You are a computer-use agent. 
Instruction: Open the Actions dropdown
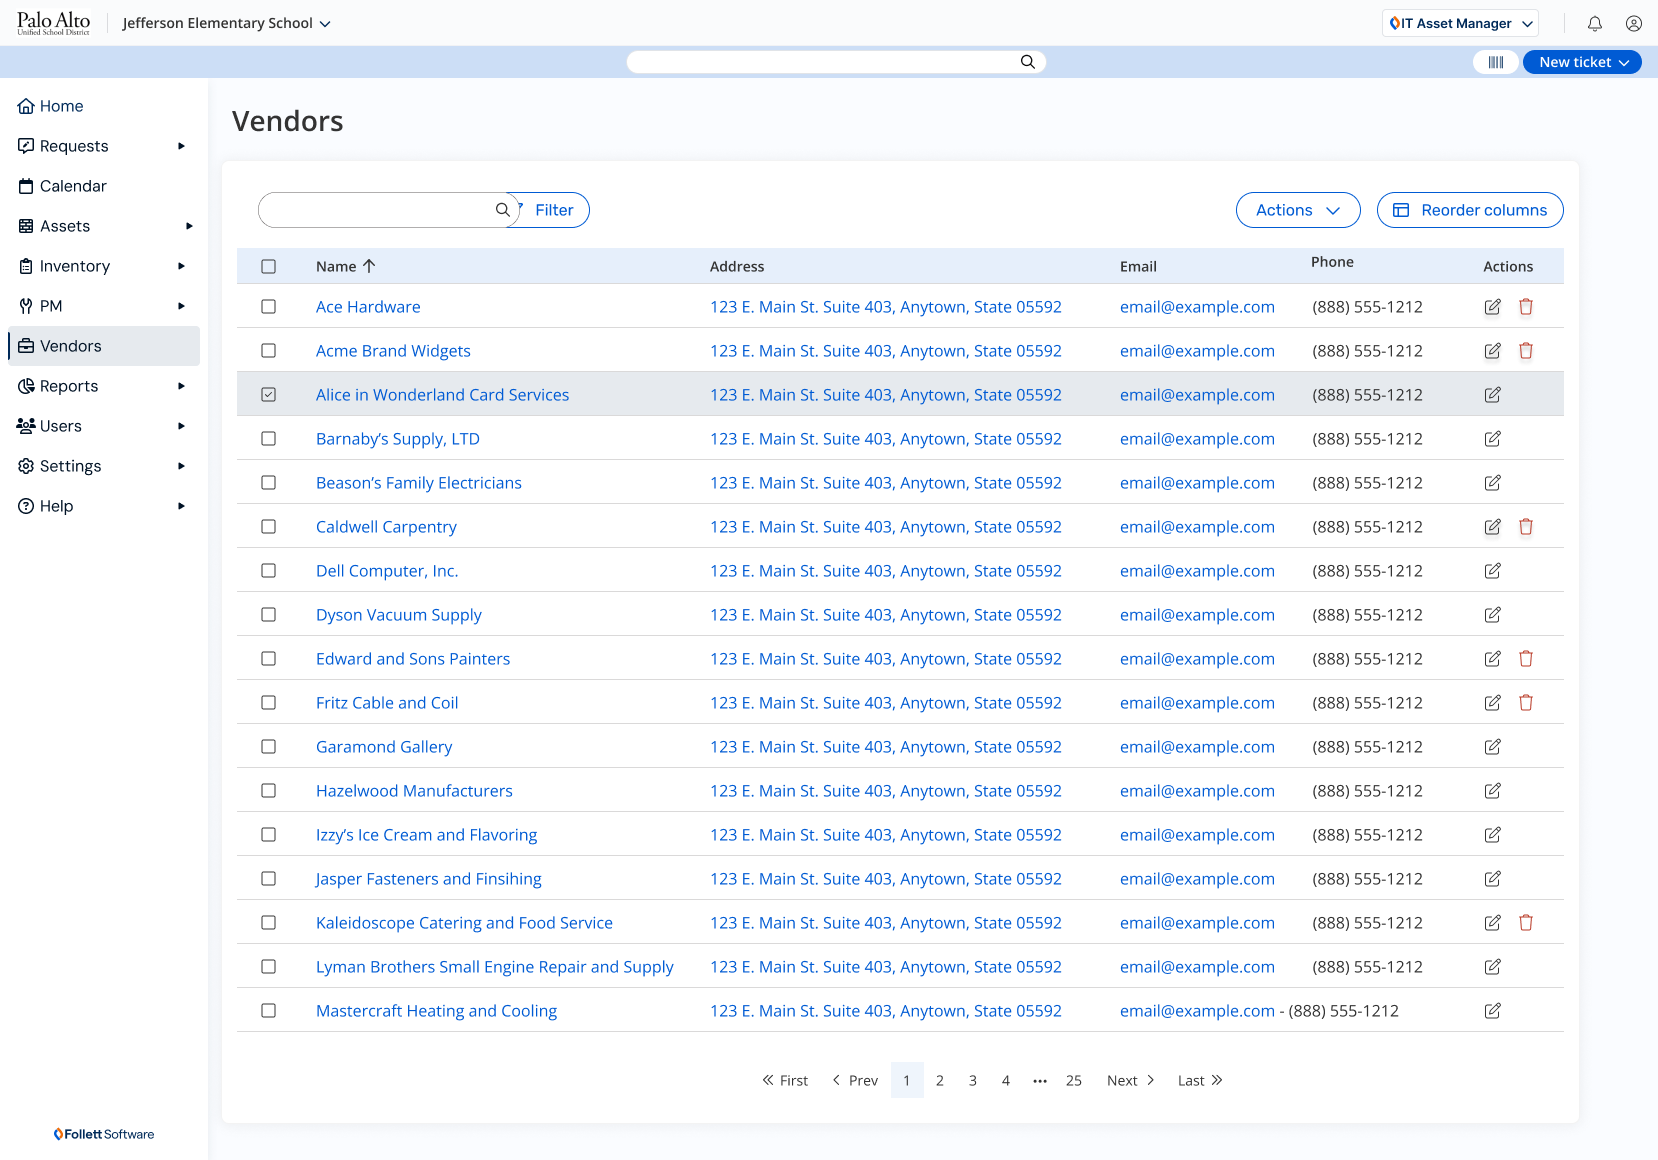tap(1297, 210)
